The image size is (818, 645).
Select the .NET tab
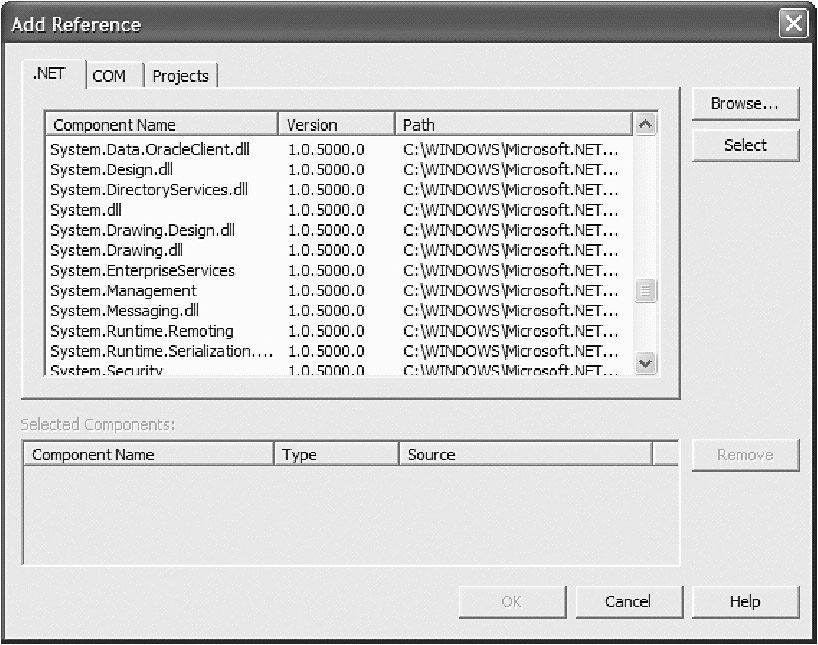49,75
